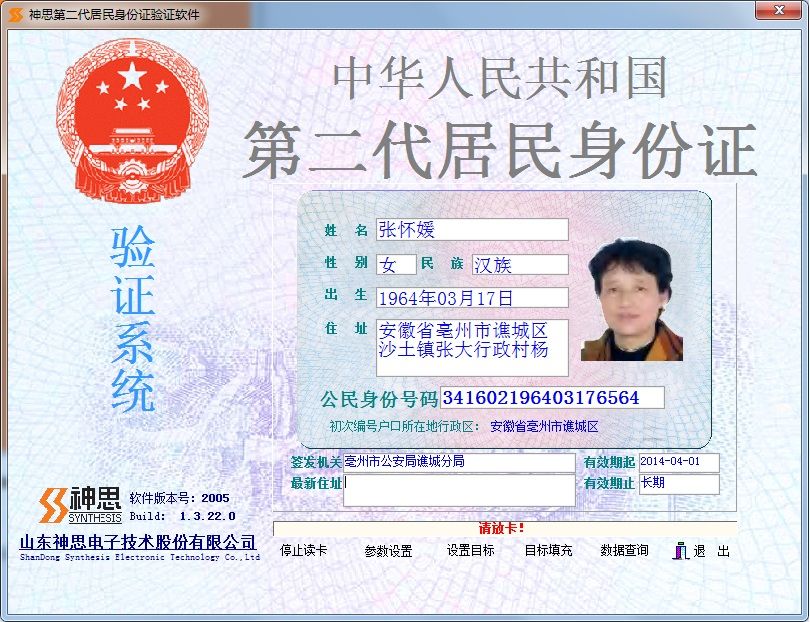Click the 神思 app icon in title bar
The image size is (810, 622).
(x=15, y=14)
